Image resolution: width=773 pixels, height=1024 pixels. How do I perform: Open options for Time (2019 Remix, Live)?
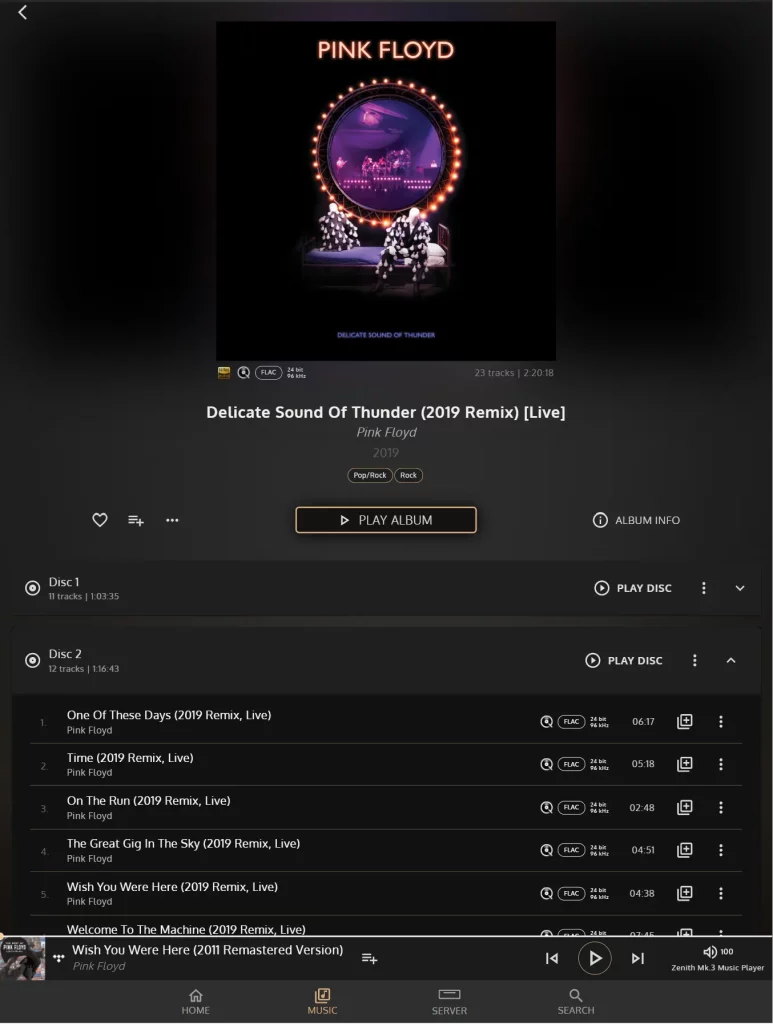(x=721, y=764)
